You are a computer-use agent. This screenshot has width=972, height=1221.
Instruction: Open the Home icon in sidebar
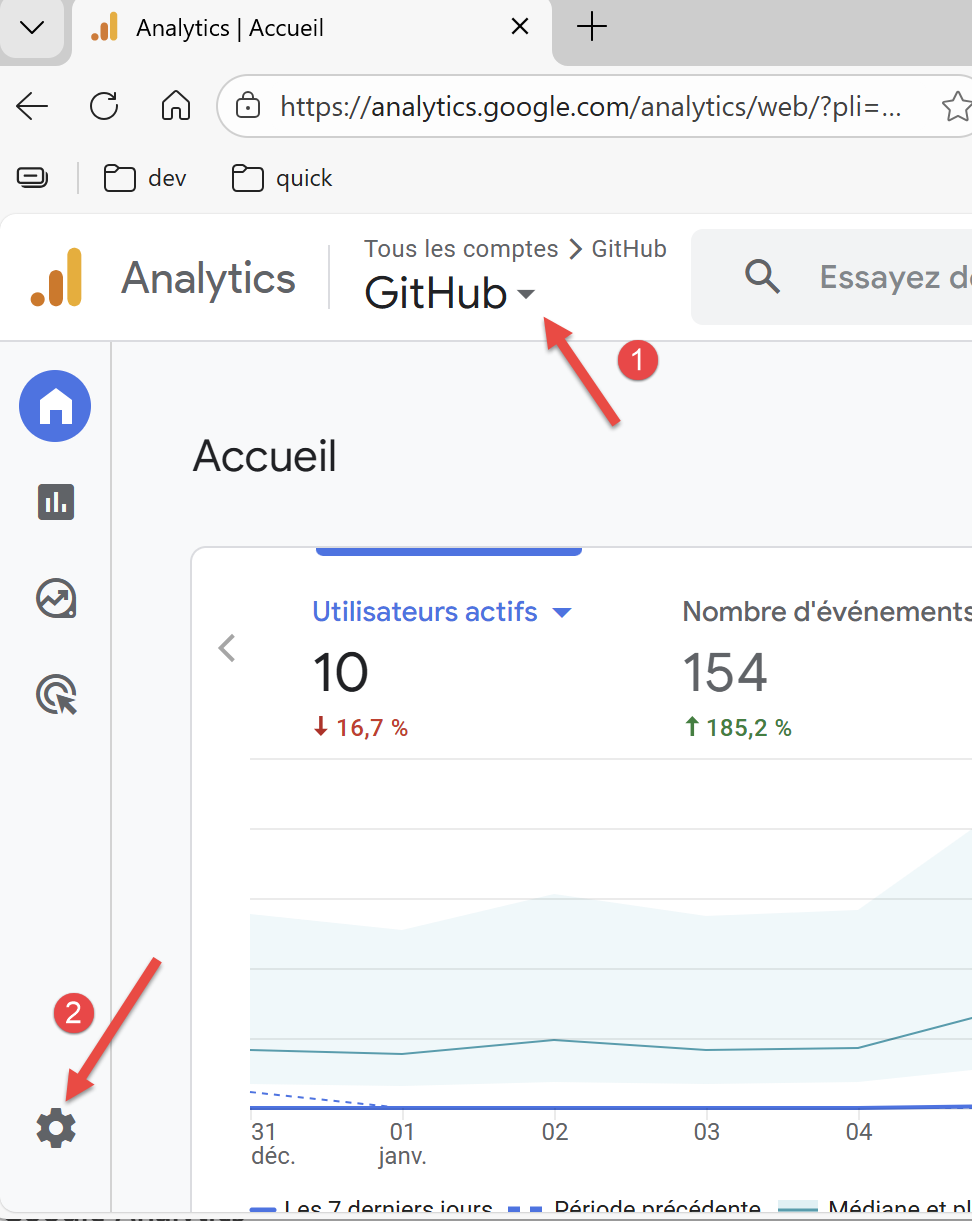click(x=55, y=406)
